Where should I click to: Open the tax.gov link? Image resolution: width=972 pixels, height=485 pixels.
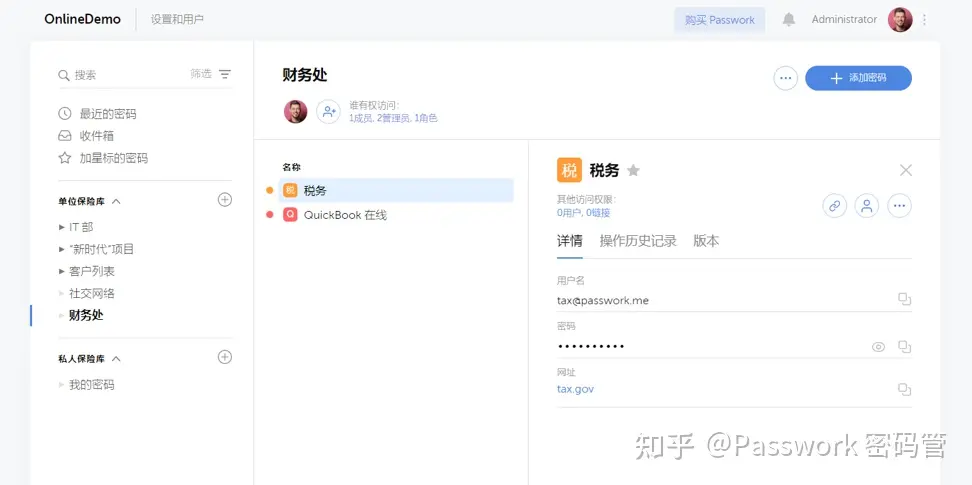pyautogui.click(x=575, y=389)
